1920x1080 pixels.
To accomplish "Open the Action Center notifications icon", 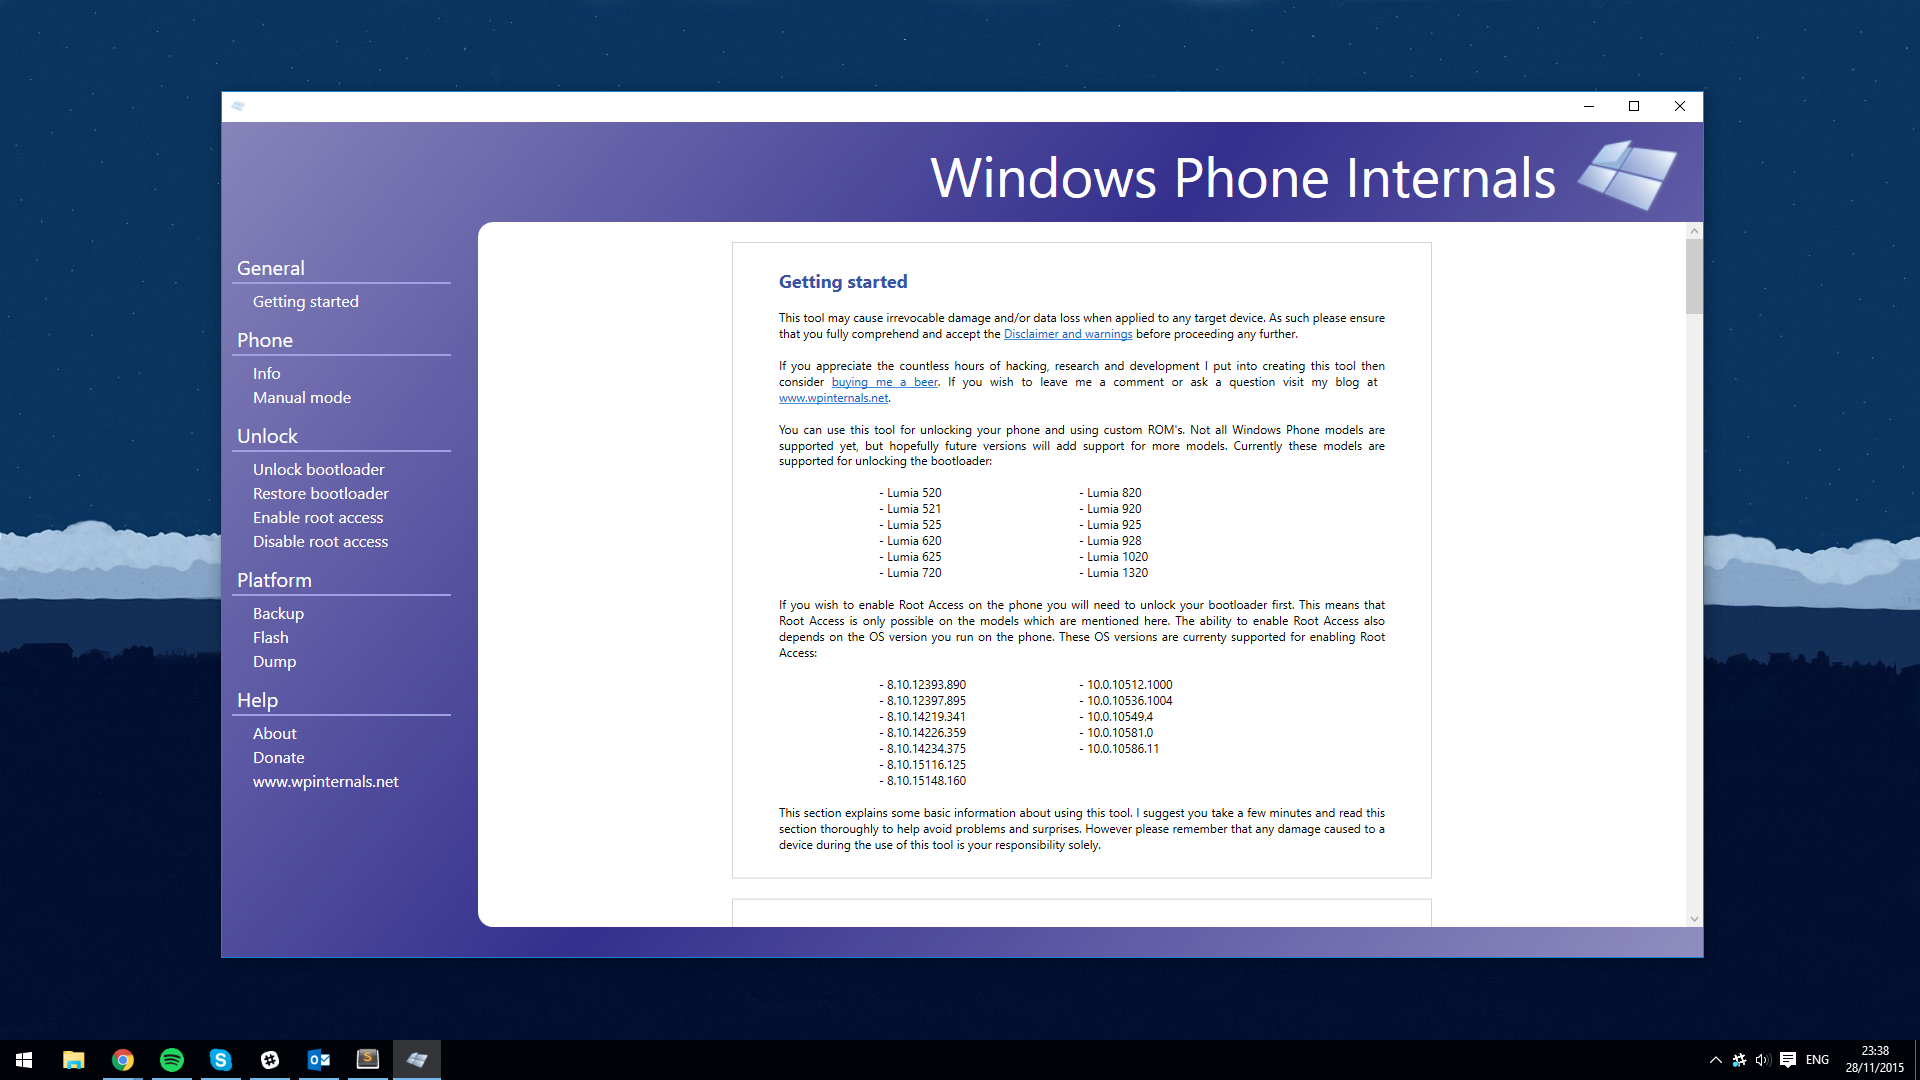I will (x=1788, y=1060).
